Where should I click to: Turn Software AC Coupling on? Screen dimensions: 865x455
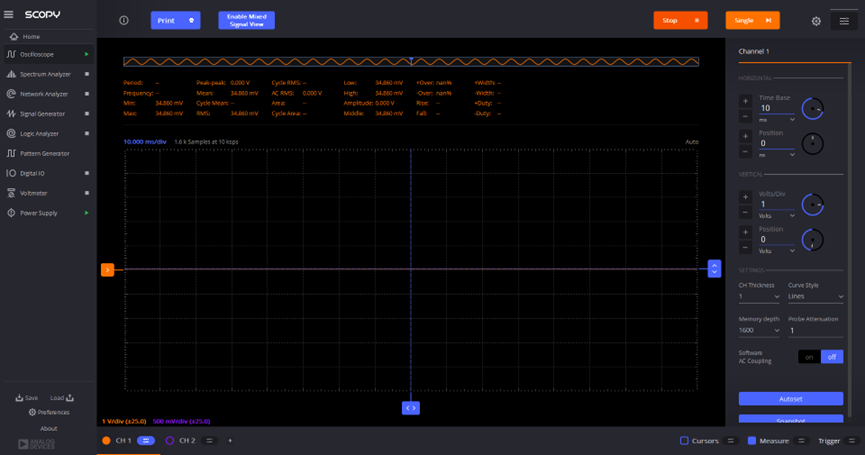pyautogui.click(x=809, y=357)
